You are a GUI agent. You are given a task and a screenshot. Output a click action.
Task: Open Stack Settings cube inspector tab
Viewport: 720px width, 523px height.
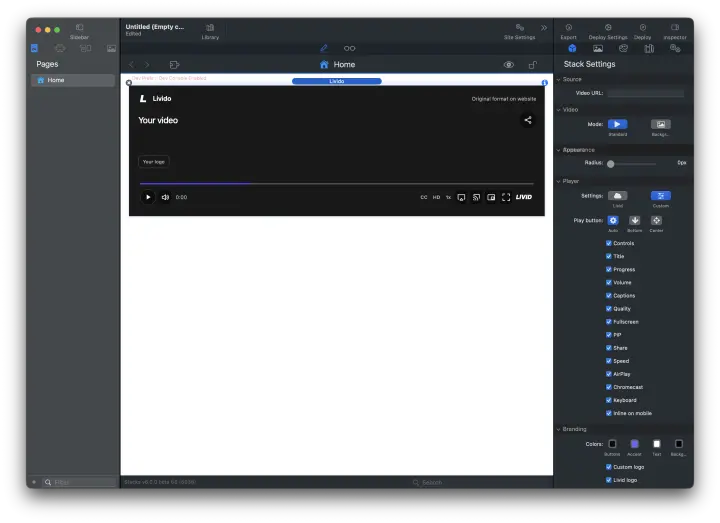(x=572, y=48)
